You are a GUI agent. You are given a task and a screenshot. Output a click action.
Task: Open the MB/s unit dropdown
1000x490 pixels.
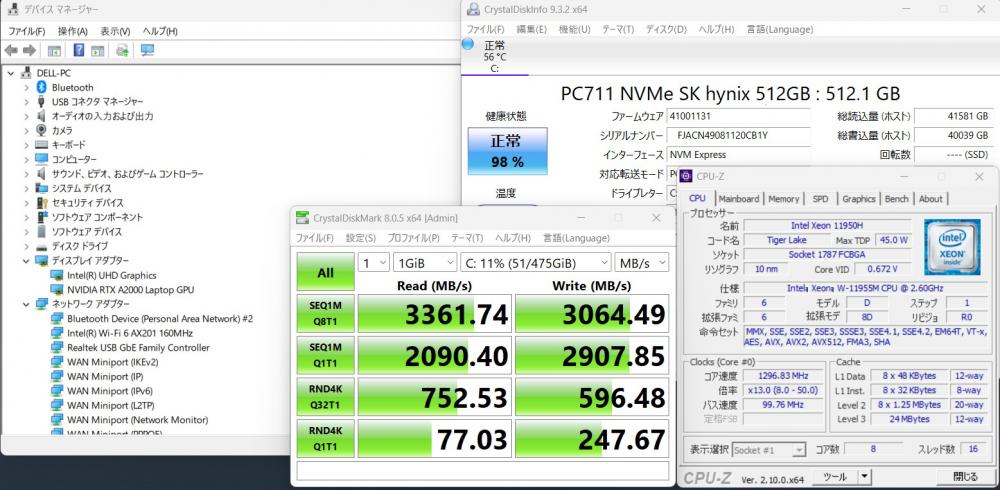pos(642,262)
